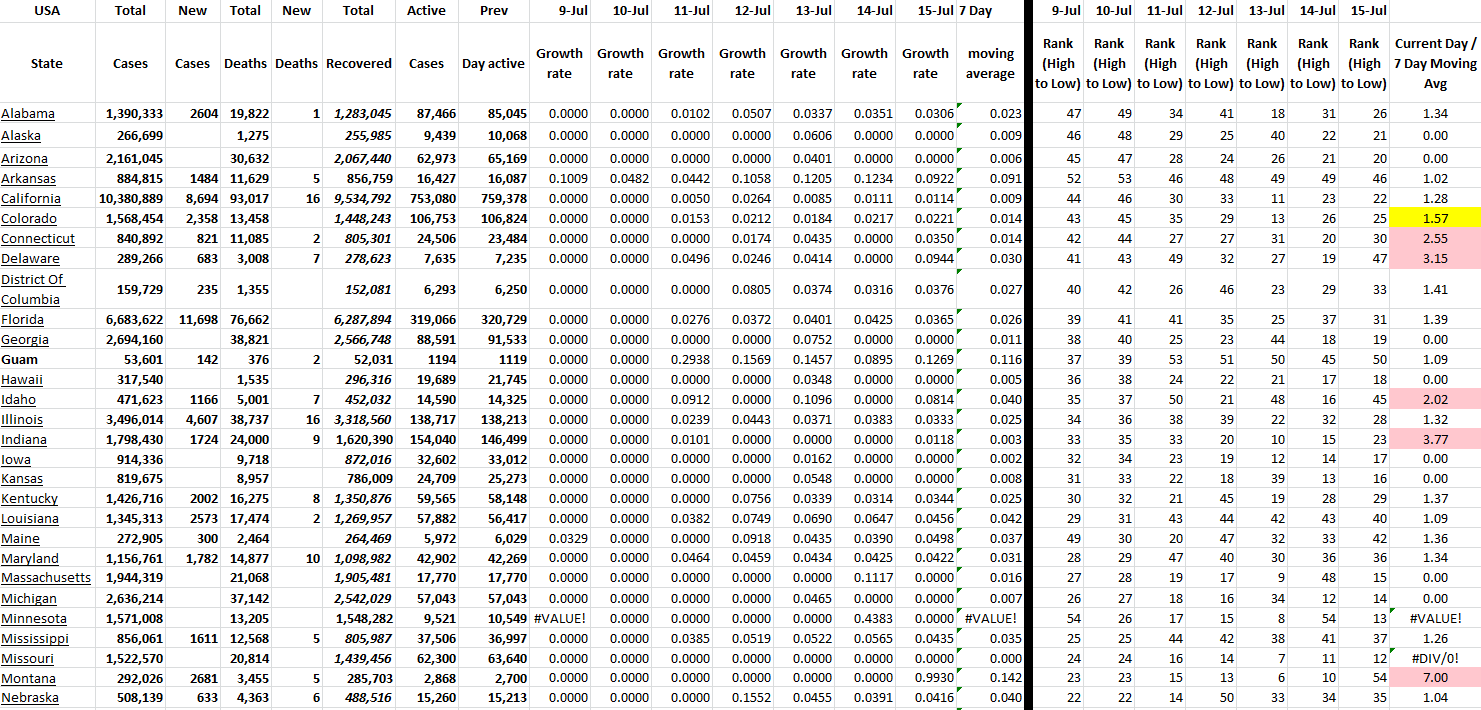1481x710 pixels.
Task: Click the Montana state link
Action: [x=28, y=678]
